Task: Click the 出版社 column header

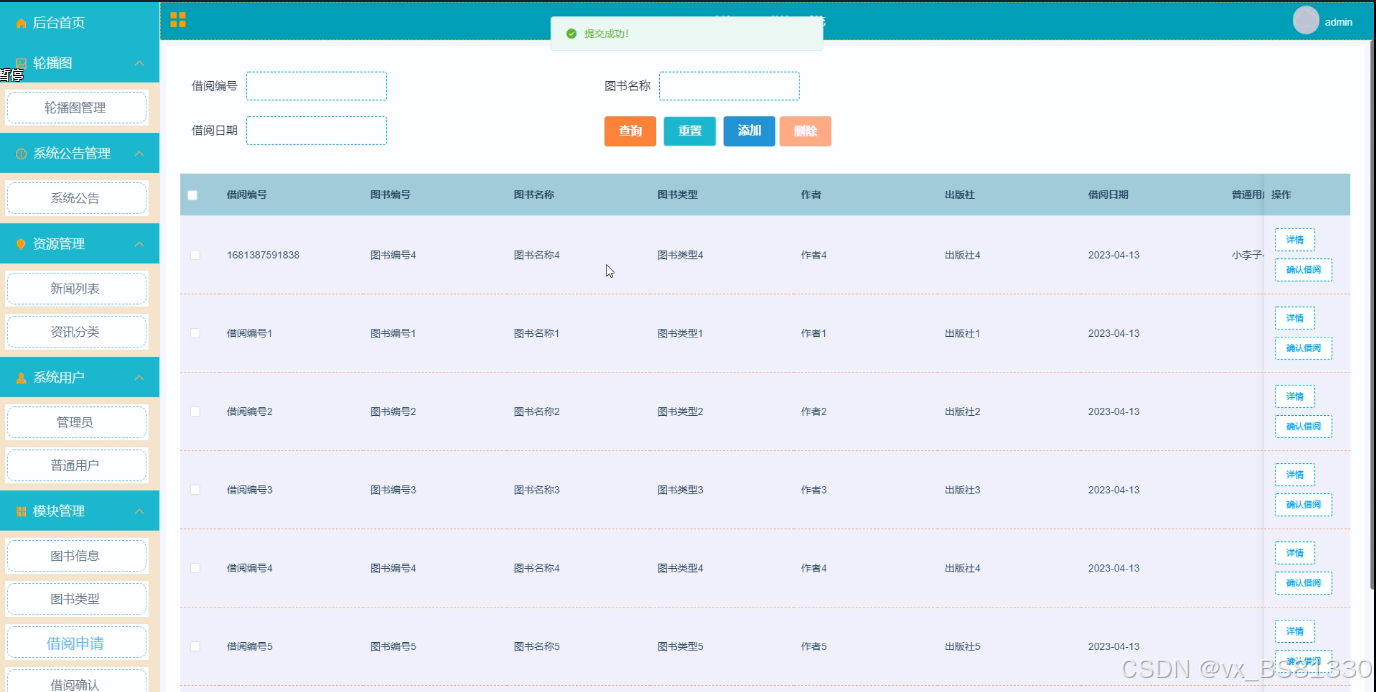Action: click(x=960, y=195)
